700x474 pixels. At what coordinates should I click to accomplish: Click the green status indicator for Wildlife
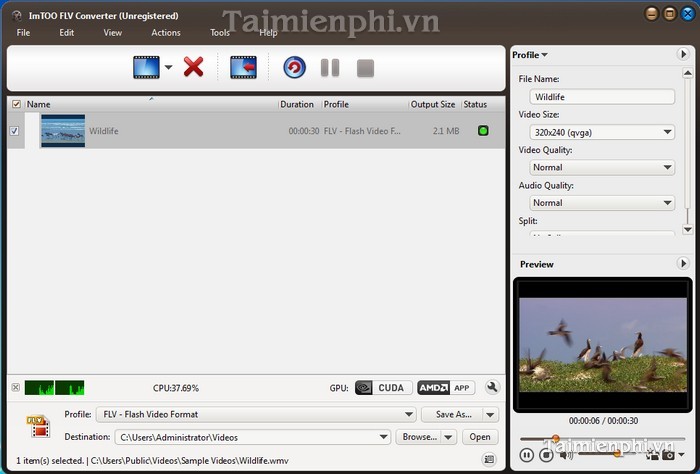coord(483,130)
